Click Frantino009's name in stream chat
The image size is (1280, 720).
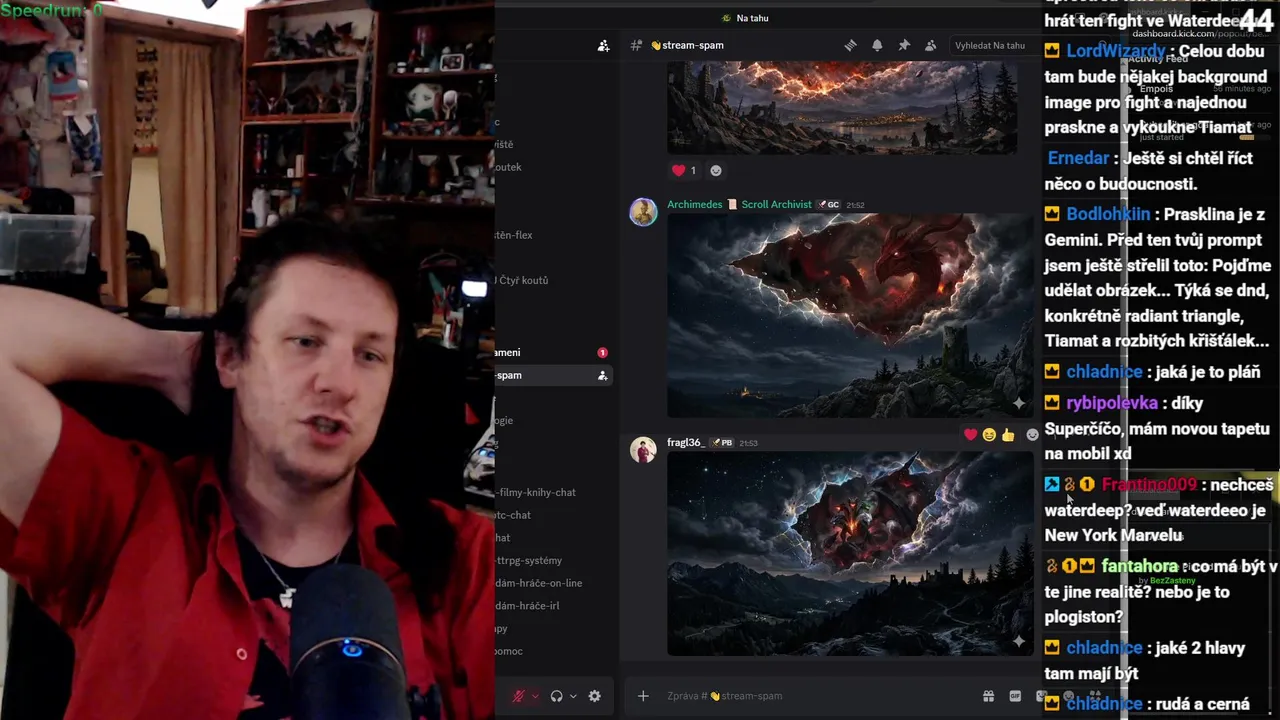[1149, 485]
